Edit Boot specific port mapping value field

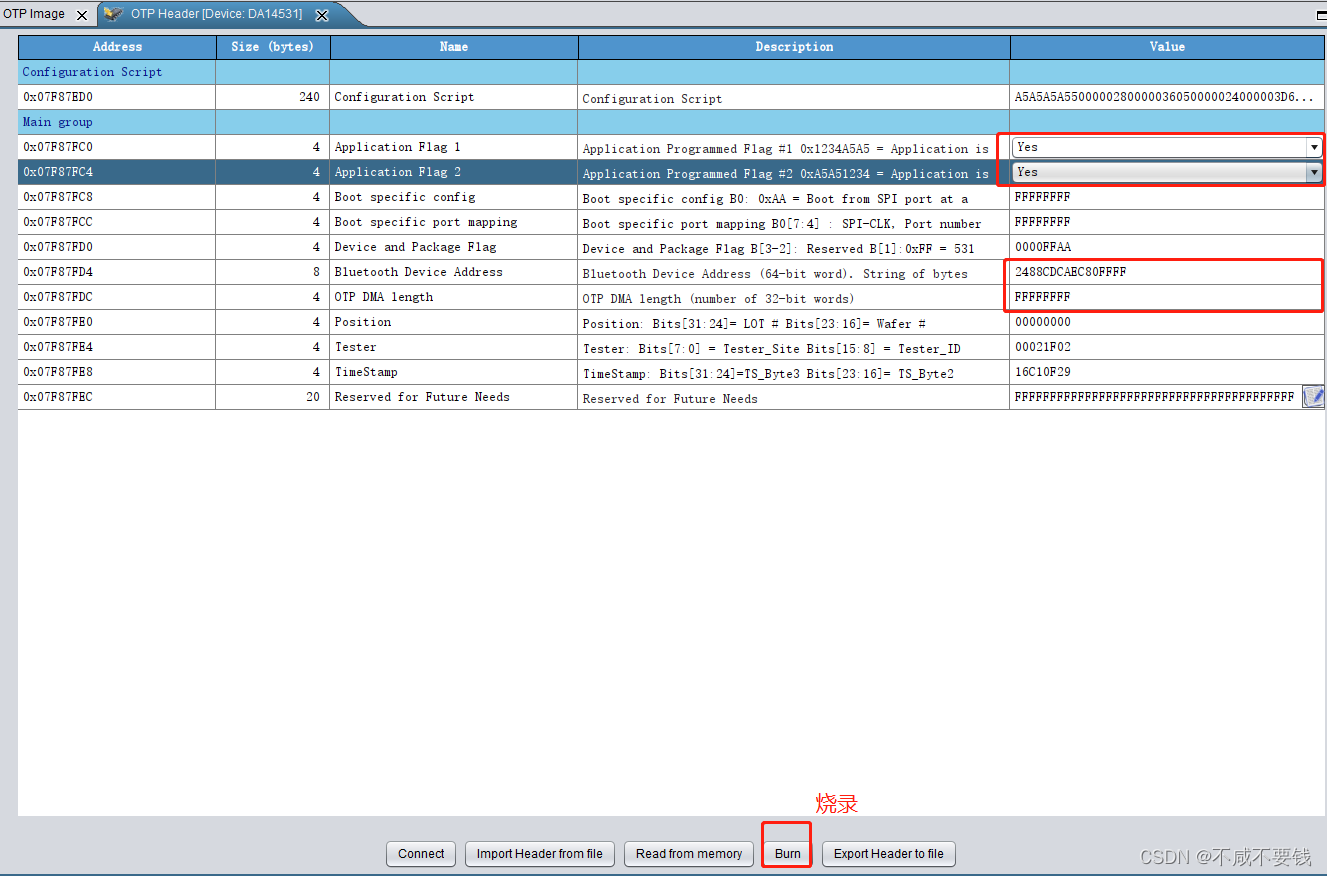point(1167,222)
